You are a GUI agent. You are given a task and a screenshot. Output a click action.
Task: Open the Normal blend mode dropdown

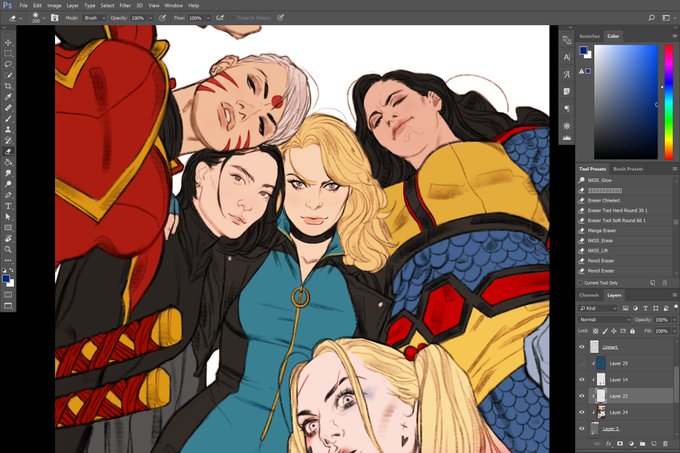604,319
